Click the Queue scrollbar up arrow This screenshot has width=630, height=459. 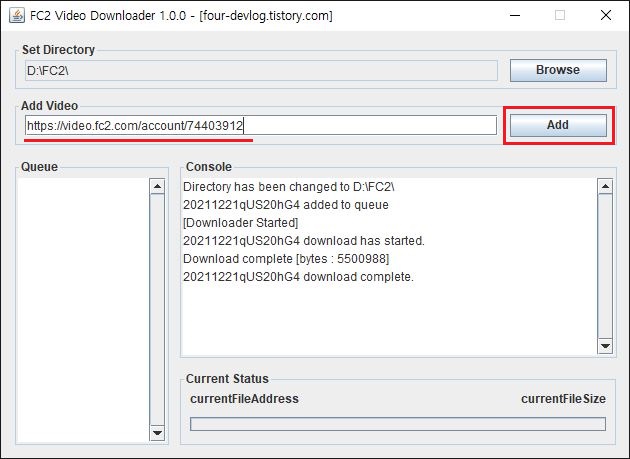[157, 186]
